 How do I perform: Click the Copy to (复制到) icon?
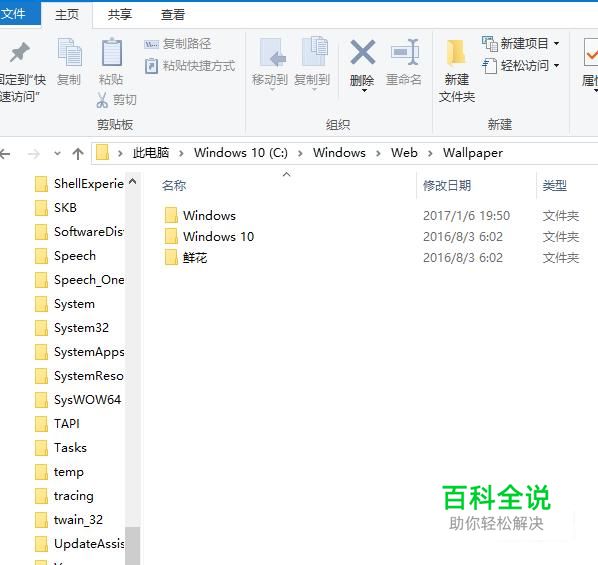tap(315, 52)
